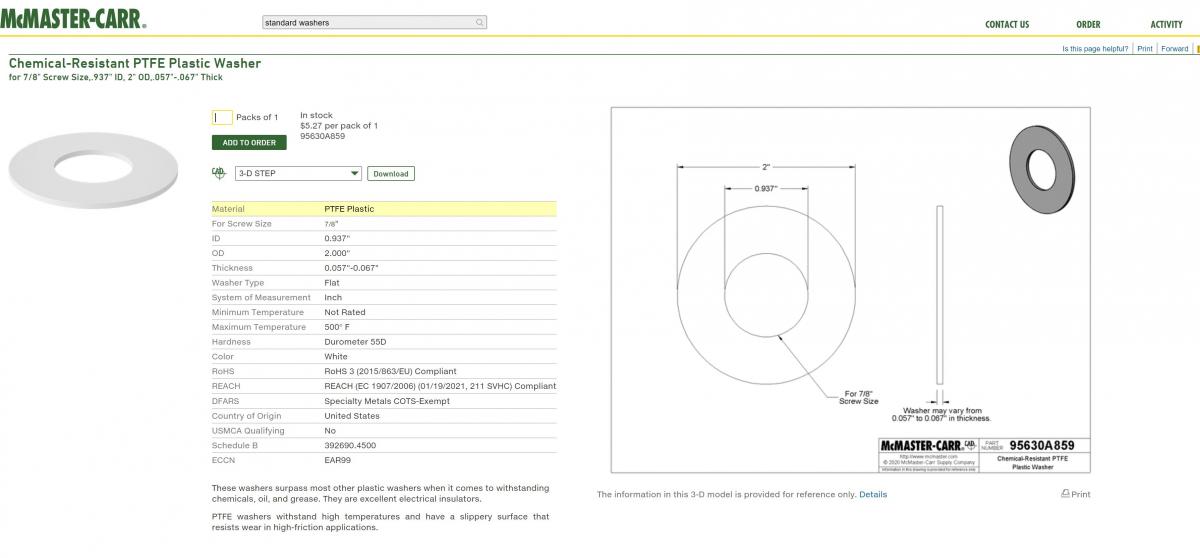
Task: Click the "Specialty Metals COTS-Exempt" value
Action: pos(387,401)
